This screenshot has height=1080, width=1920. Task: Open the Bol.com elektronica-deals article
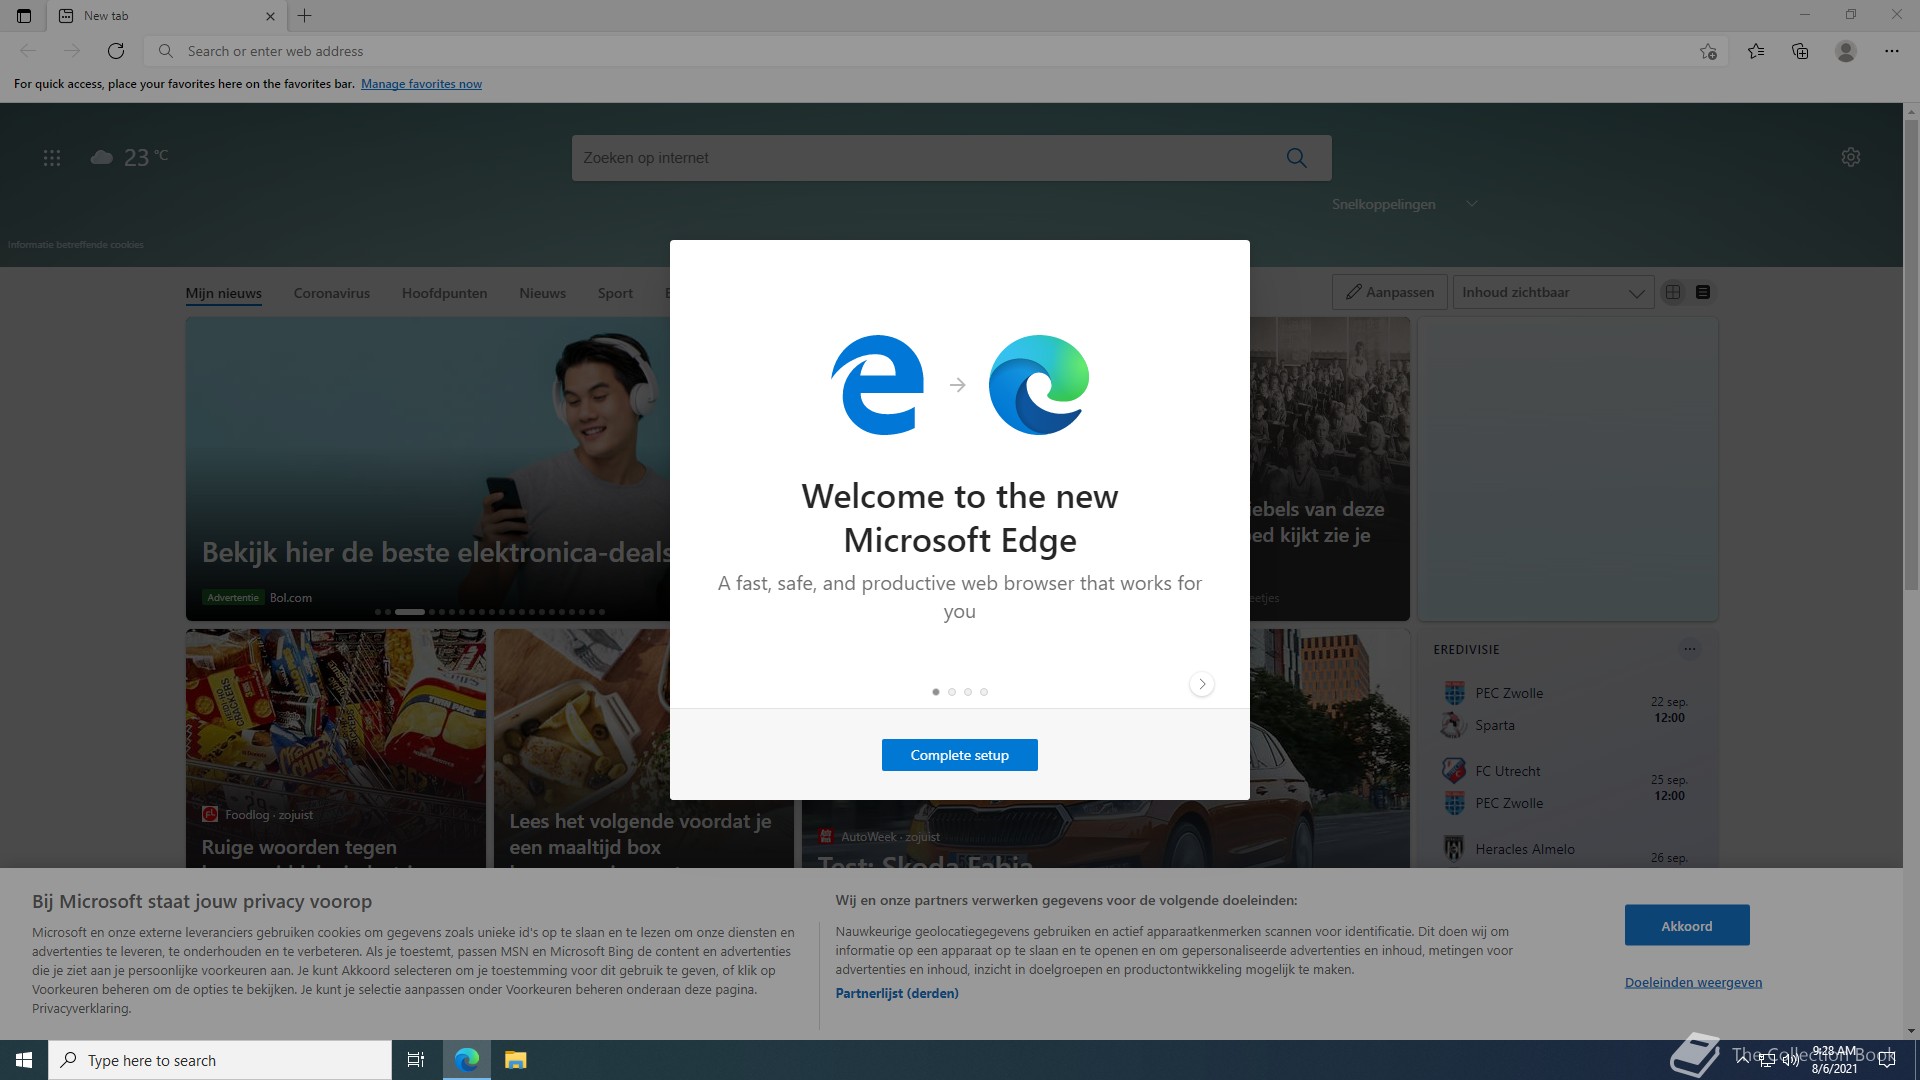point(428,469)
